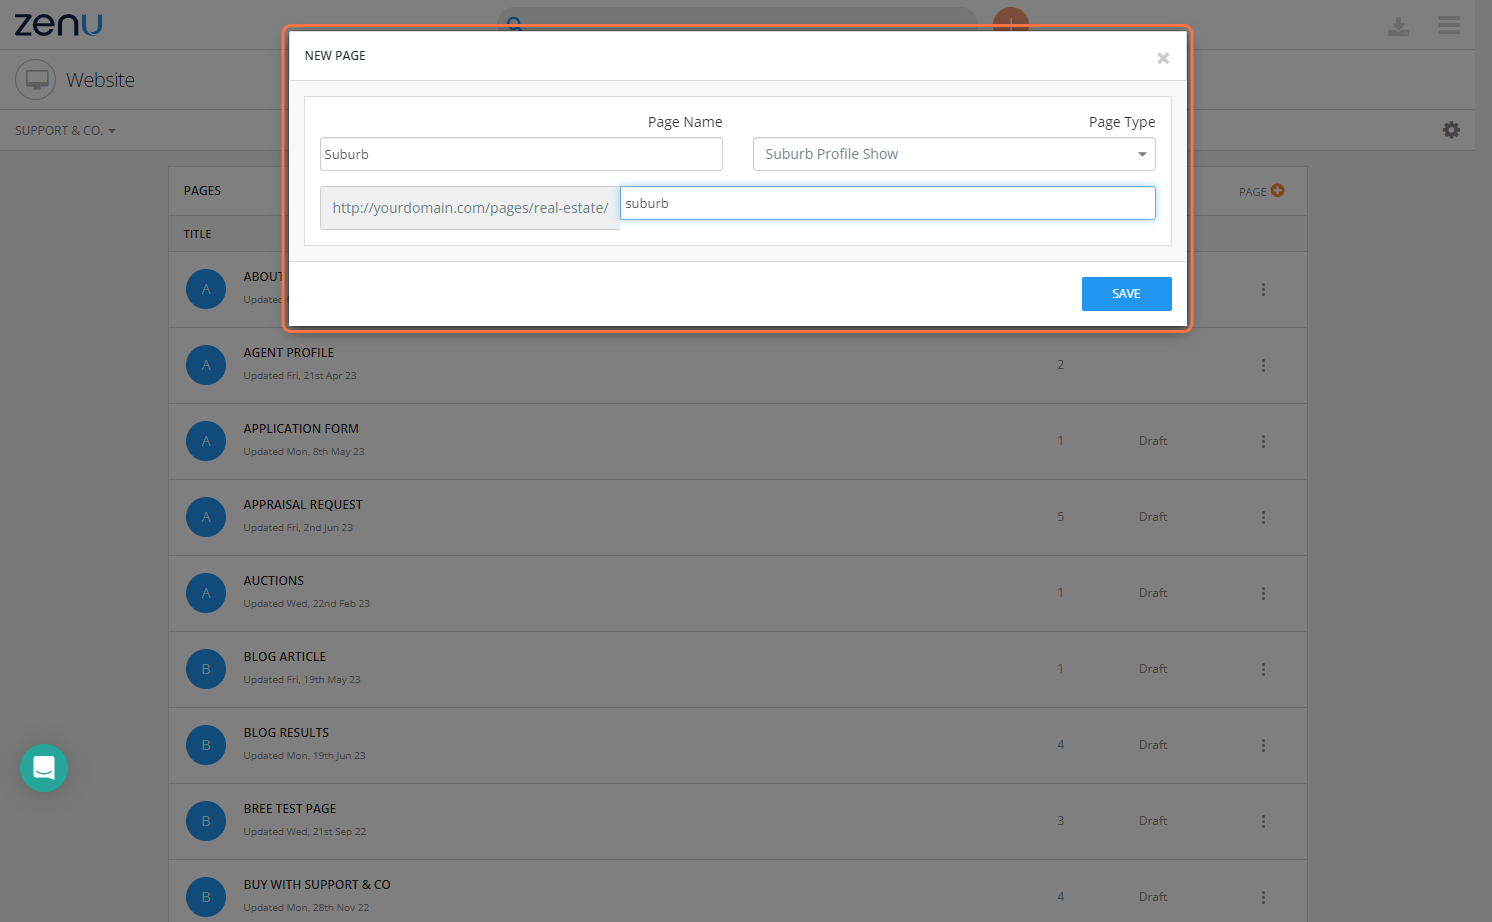Click the settings gear icon
1492x922 pixels.
[1451, 130]
